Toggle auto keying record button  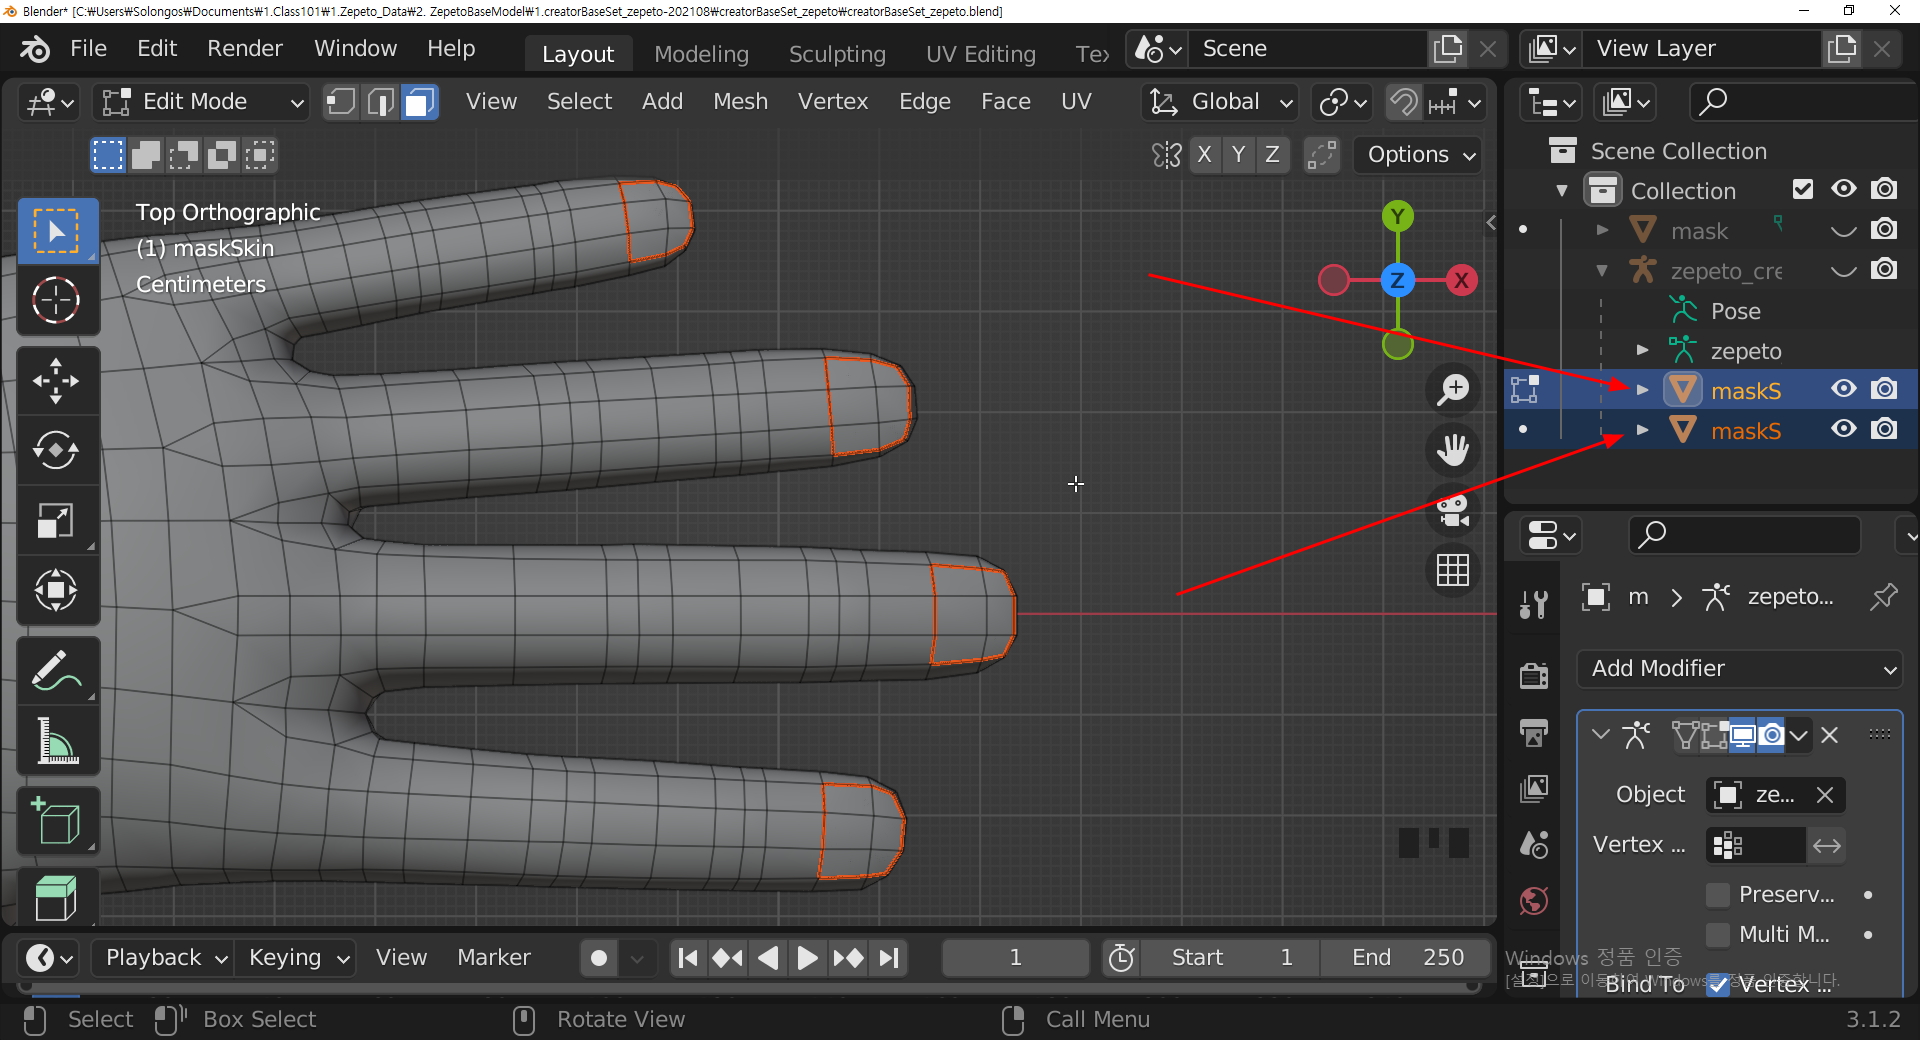coord(599,958)
